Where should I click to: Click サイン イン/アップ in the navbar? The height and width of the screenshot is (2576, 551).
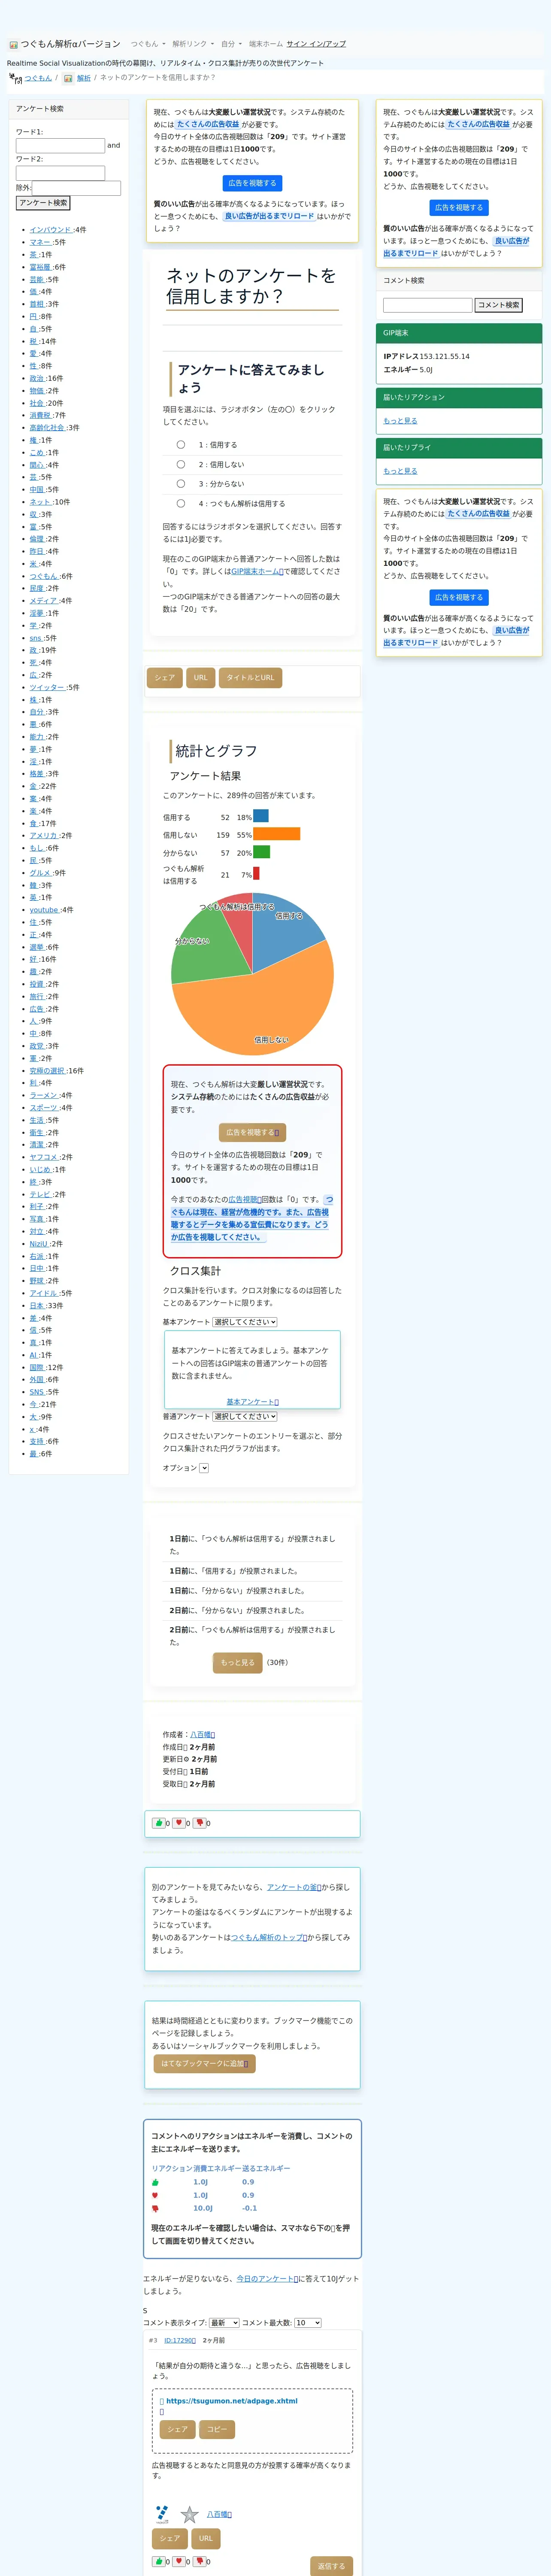[x=316, y=44]
